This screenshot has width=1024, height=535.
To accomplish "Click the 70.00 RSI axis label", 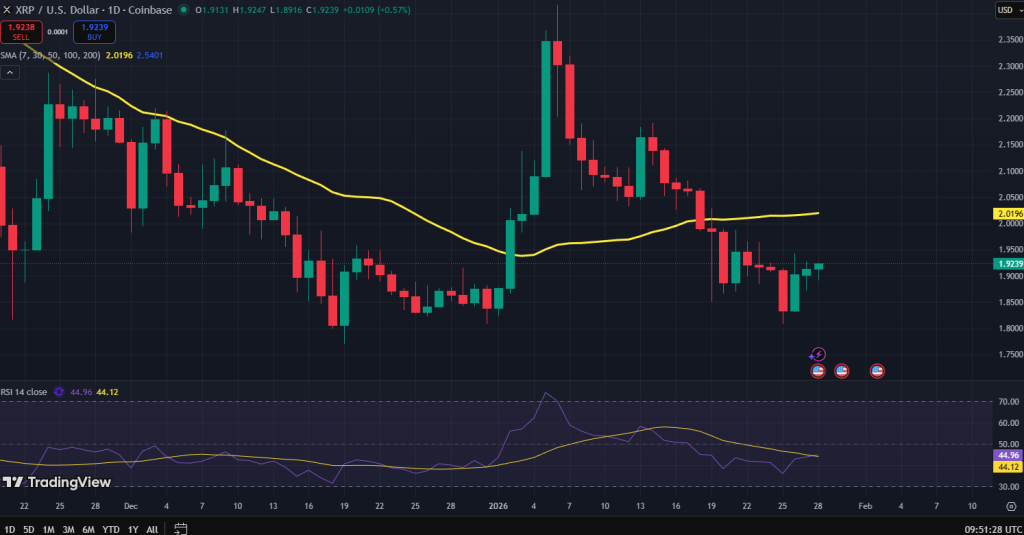I will pyautogui.click(x=1009, y=402).
